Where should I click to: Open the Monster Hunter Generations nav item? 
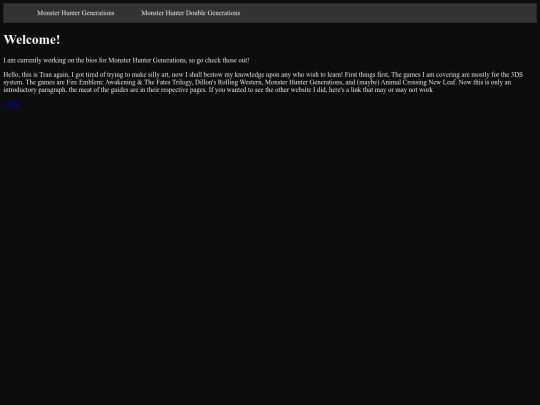(x=75, y=13)
